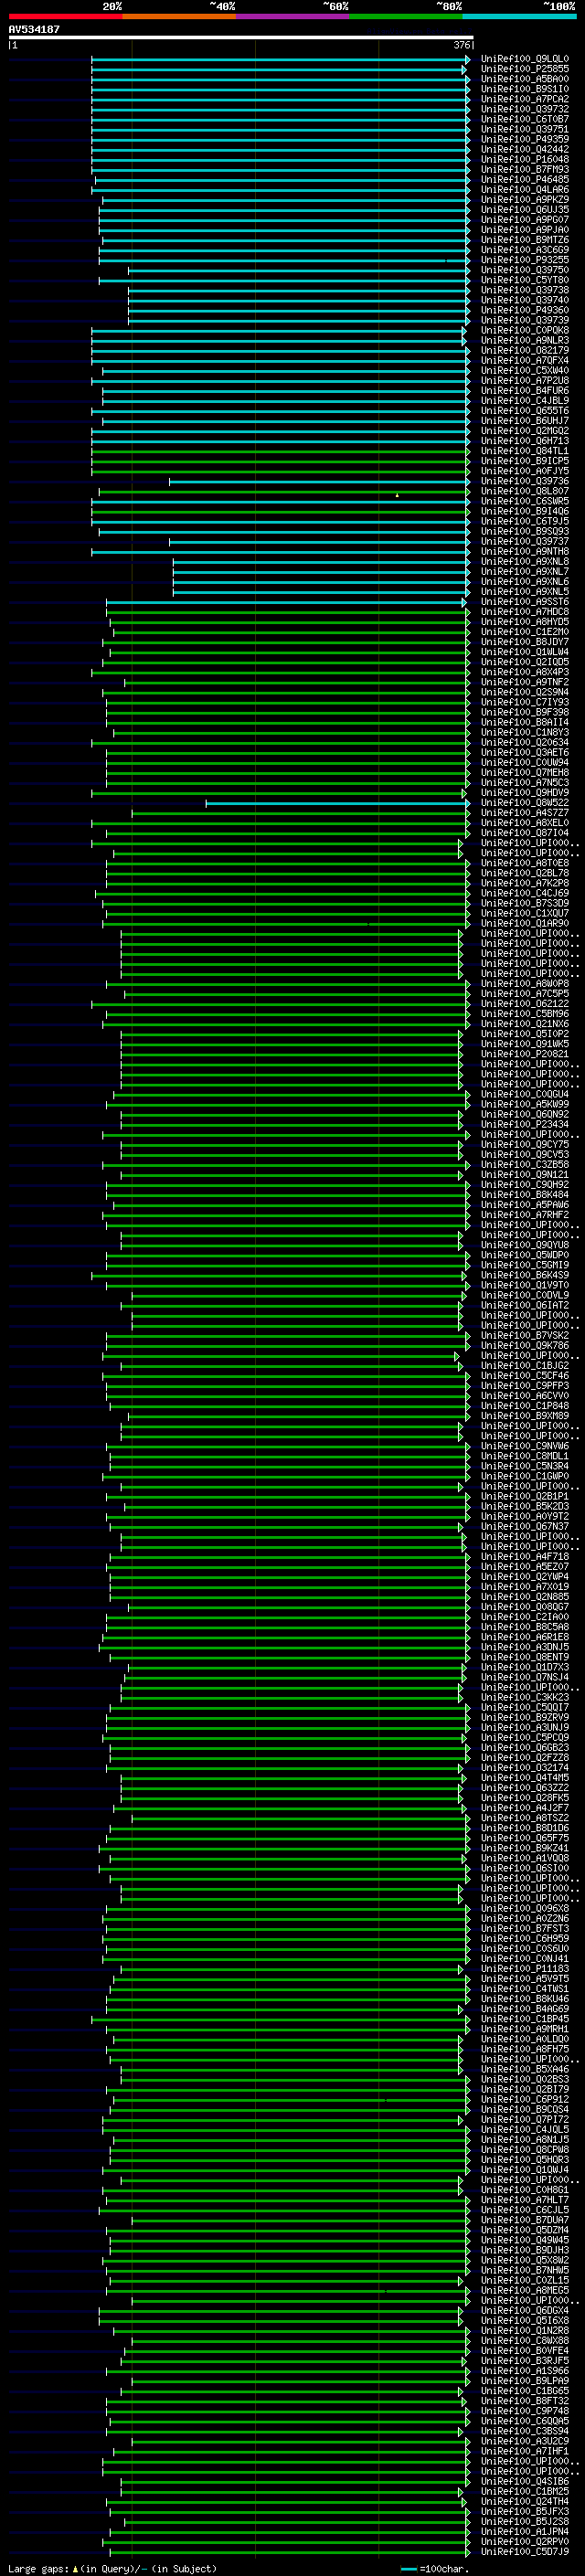This screenshot has height=2576, width=585.
Task: Select label UniRef100_A1JPN4
Action: (525, 2531)
